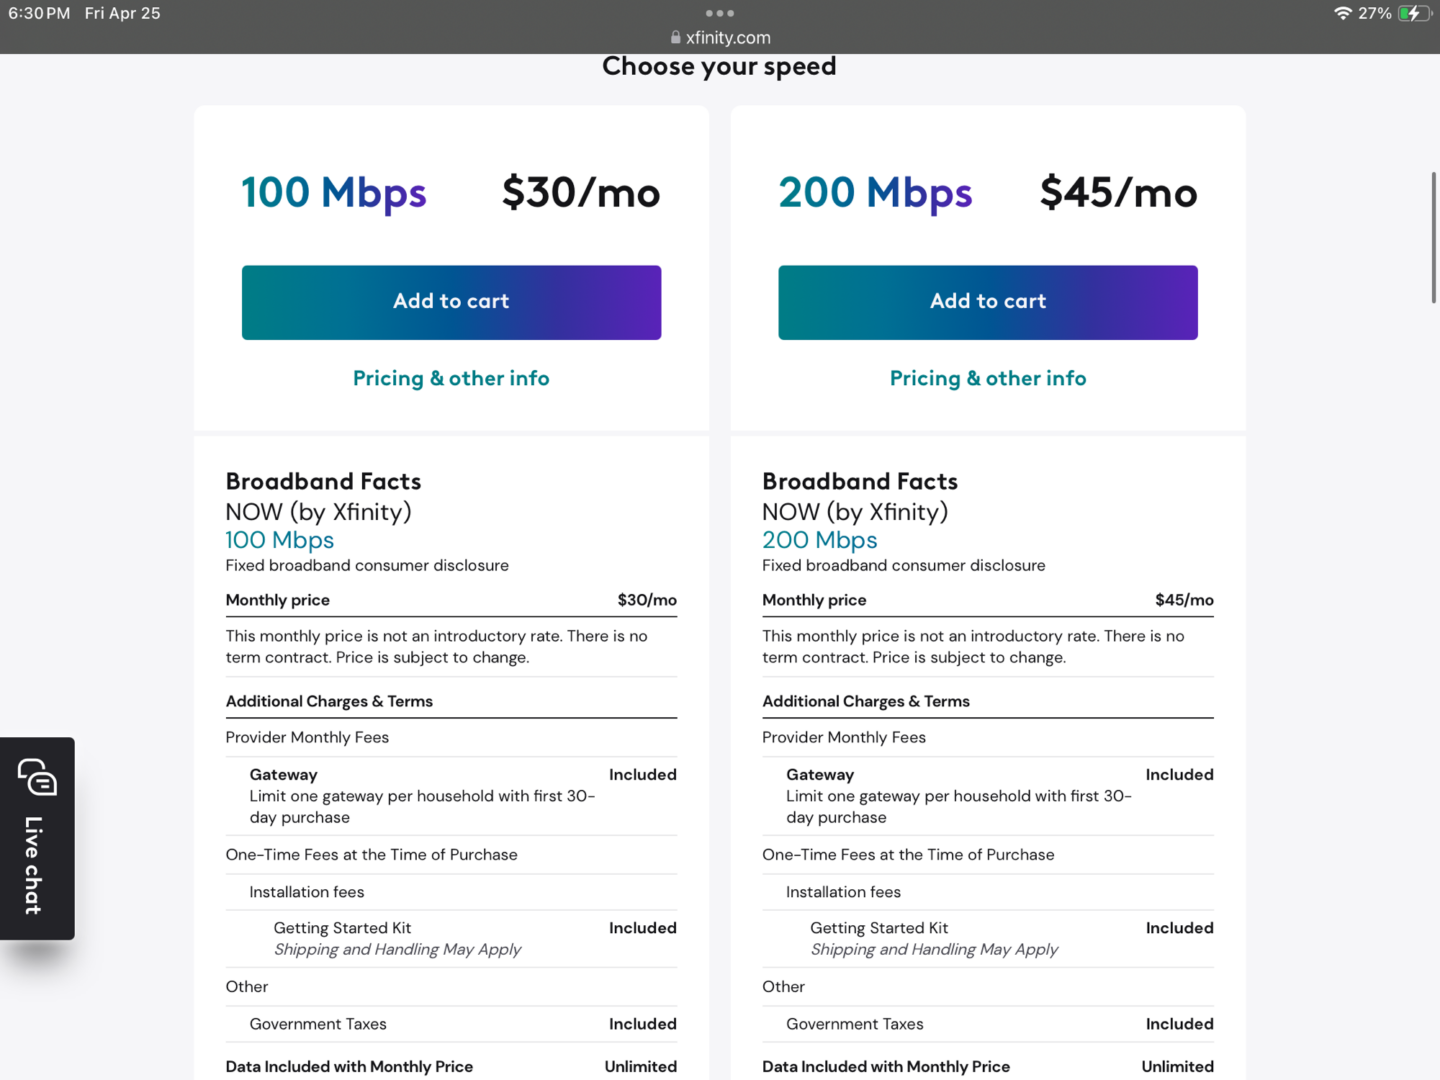Viewport: 1440px width, 1080px height.
Task: Open the Live chat bubble icon
Action: pos(37,777)
